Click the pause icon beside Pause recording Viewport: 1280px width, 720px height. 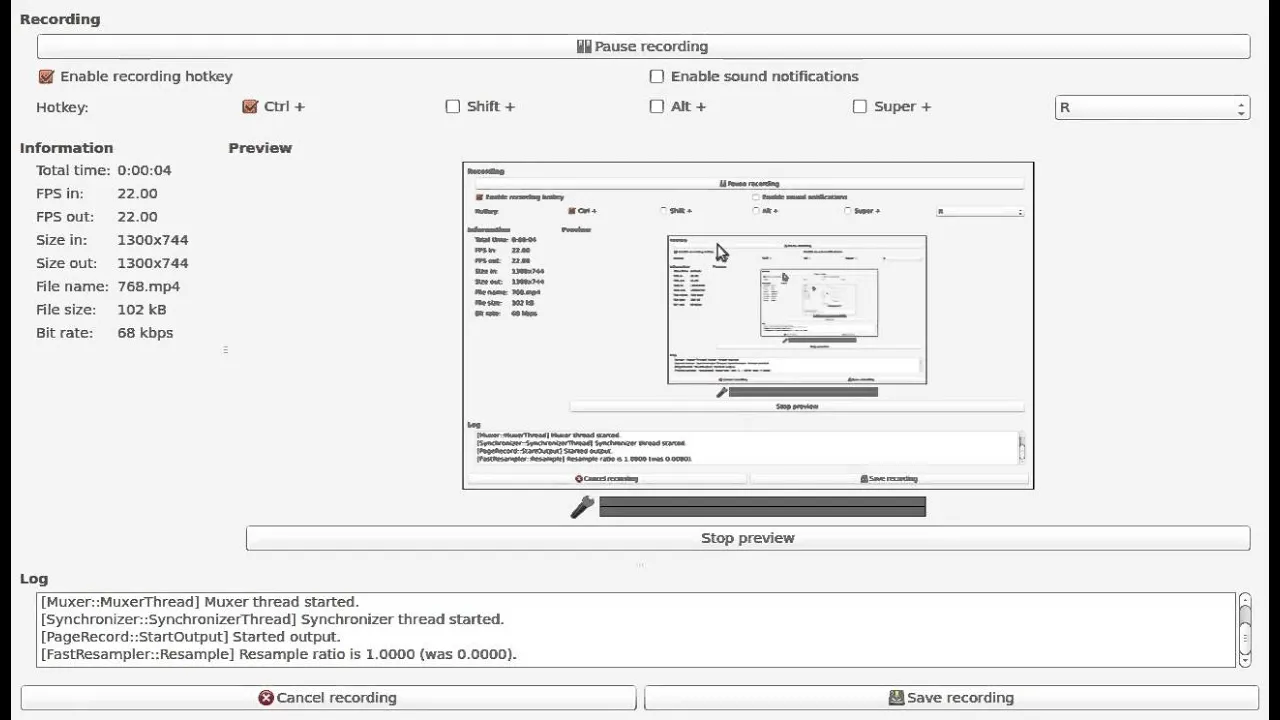click(584, 46)
